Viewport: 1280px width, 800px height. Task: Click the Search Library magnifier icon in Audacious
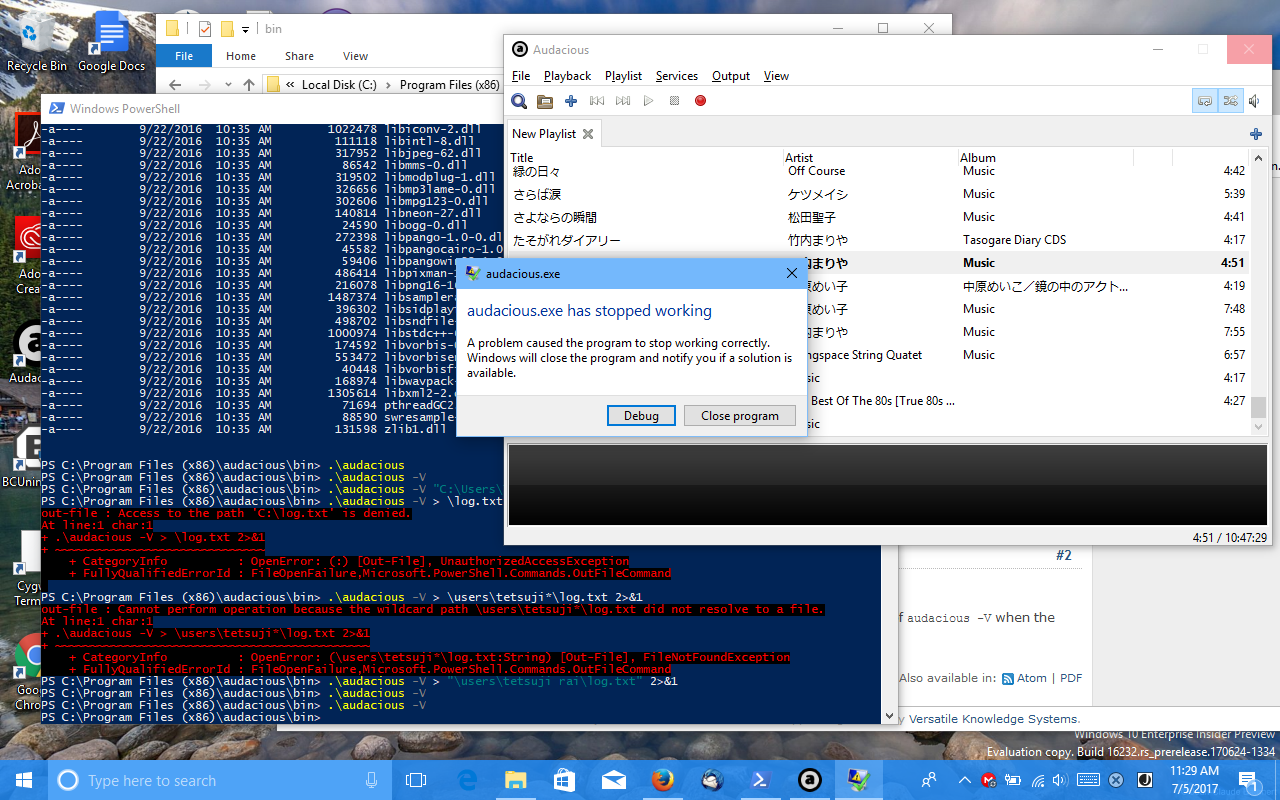coord(519,101)
